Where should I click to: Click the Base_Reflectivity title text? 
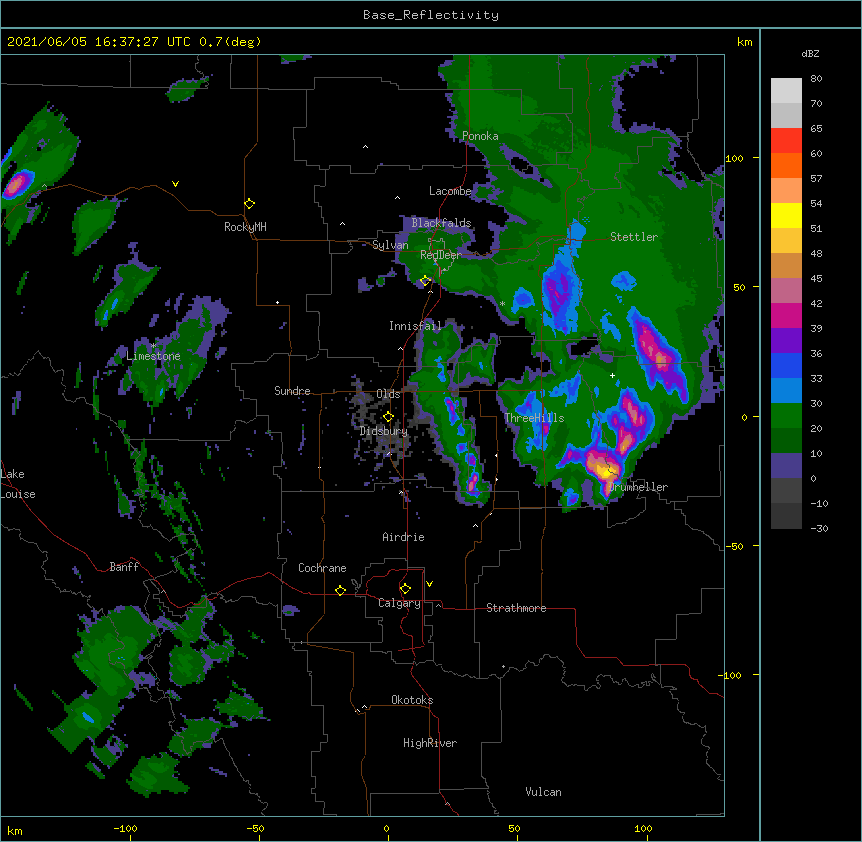click(x=431, y=15)
